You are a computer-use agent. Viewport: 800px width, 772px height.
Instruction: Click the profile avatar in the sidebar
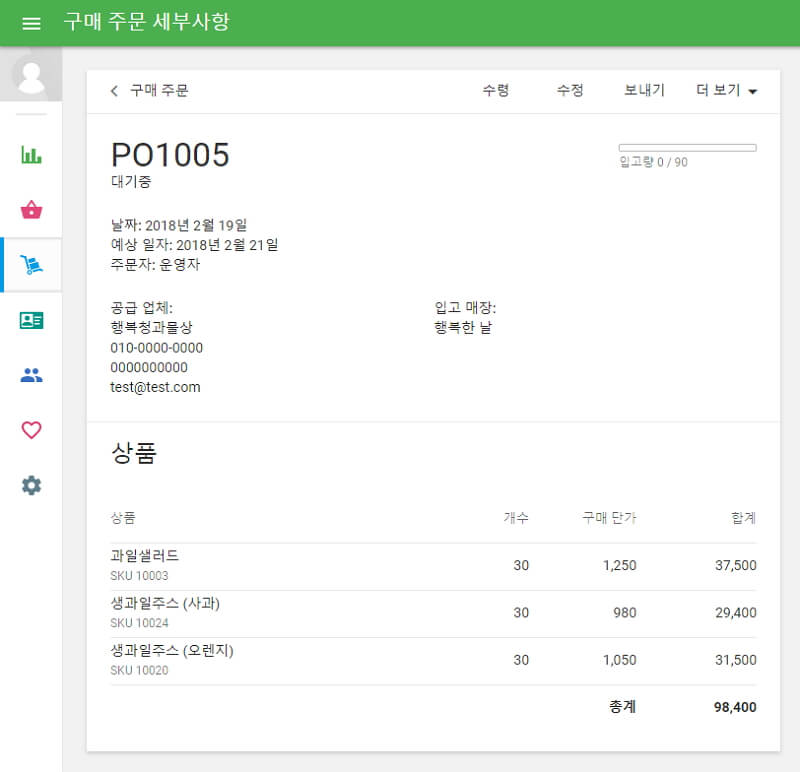pyautogui.click(x=31, y=73)
